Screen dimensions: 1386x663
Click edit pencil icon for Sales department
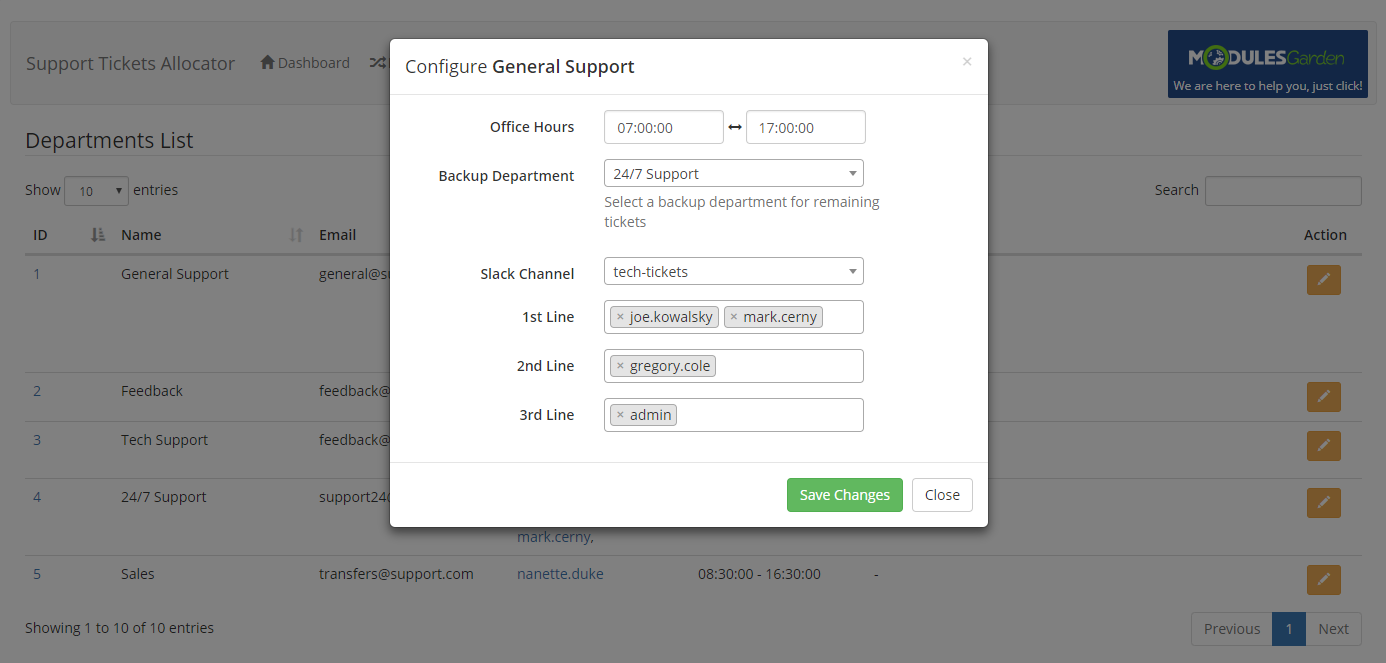pyautogui.click(x=1323, y=580)
